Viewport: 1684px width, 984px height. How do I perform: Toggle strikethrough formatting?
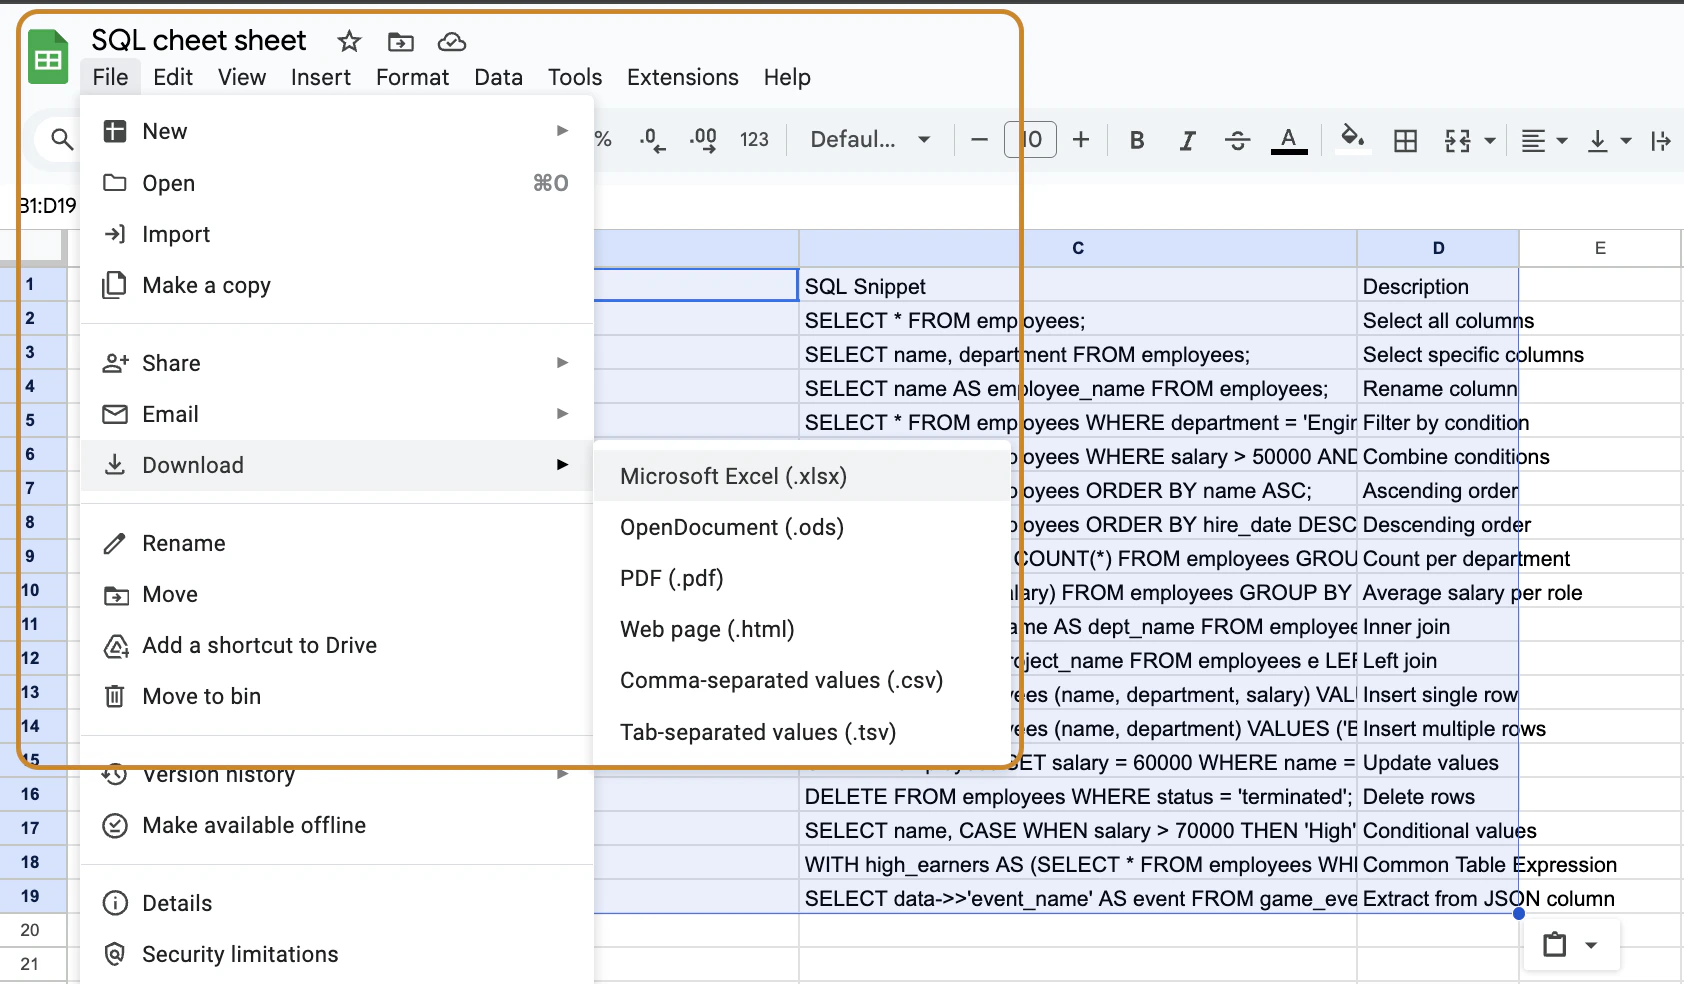[x=1237, y=140]
